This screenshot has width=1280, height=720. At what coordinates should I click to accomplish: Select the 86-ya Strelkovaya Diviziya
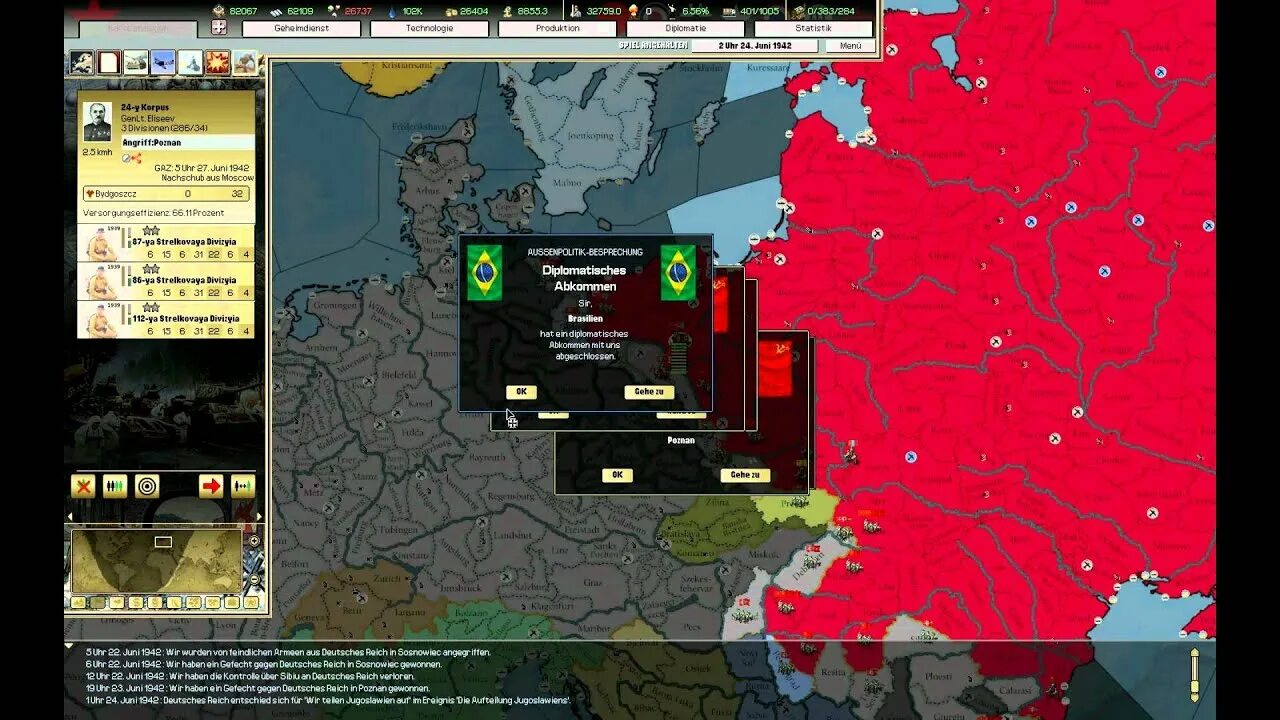[x=166, y=281]
